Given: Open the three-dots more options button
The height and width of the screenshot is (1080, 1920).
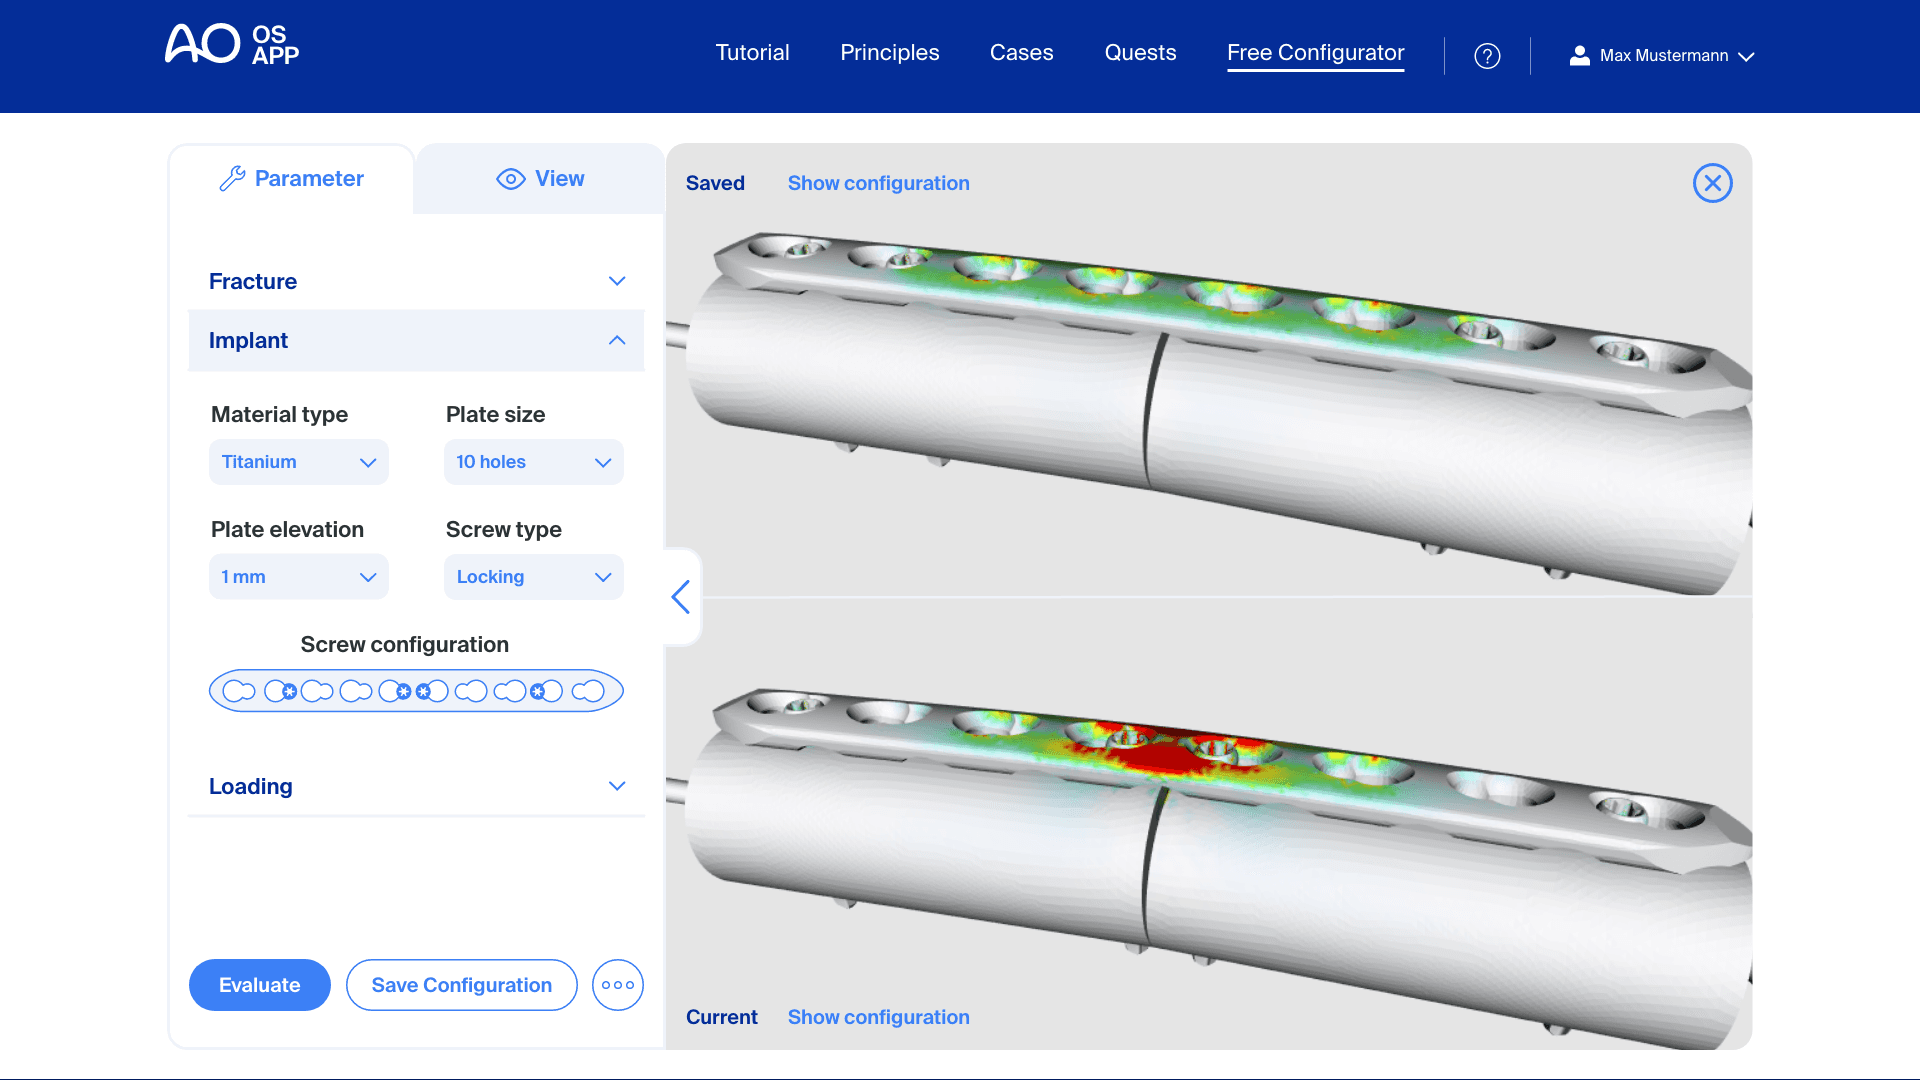Looking at the screenshot, I should tap(617, 985).
